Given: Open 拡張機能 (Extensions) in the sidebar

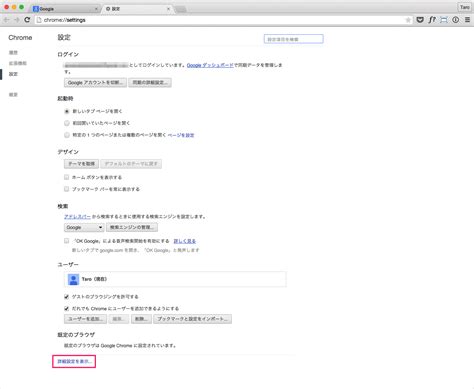Looking at the screenshot, I should [x=18, y=63].
